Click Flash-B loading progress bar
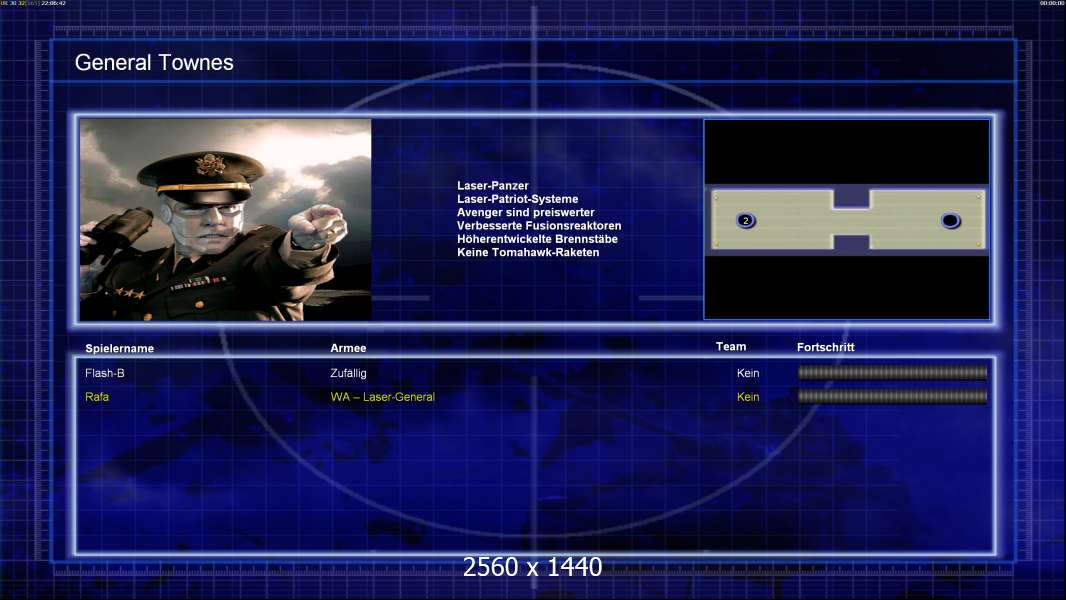 892,372
